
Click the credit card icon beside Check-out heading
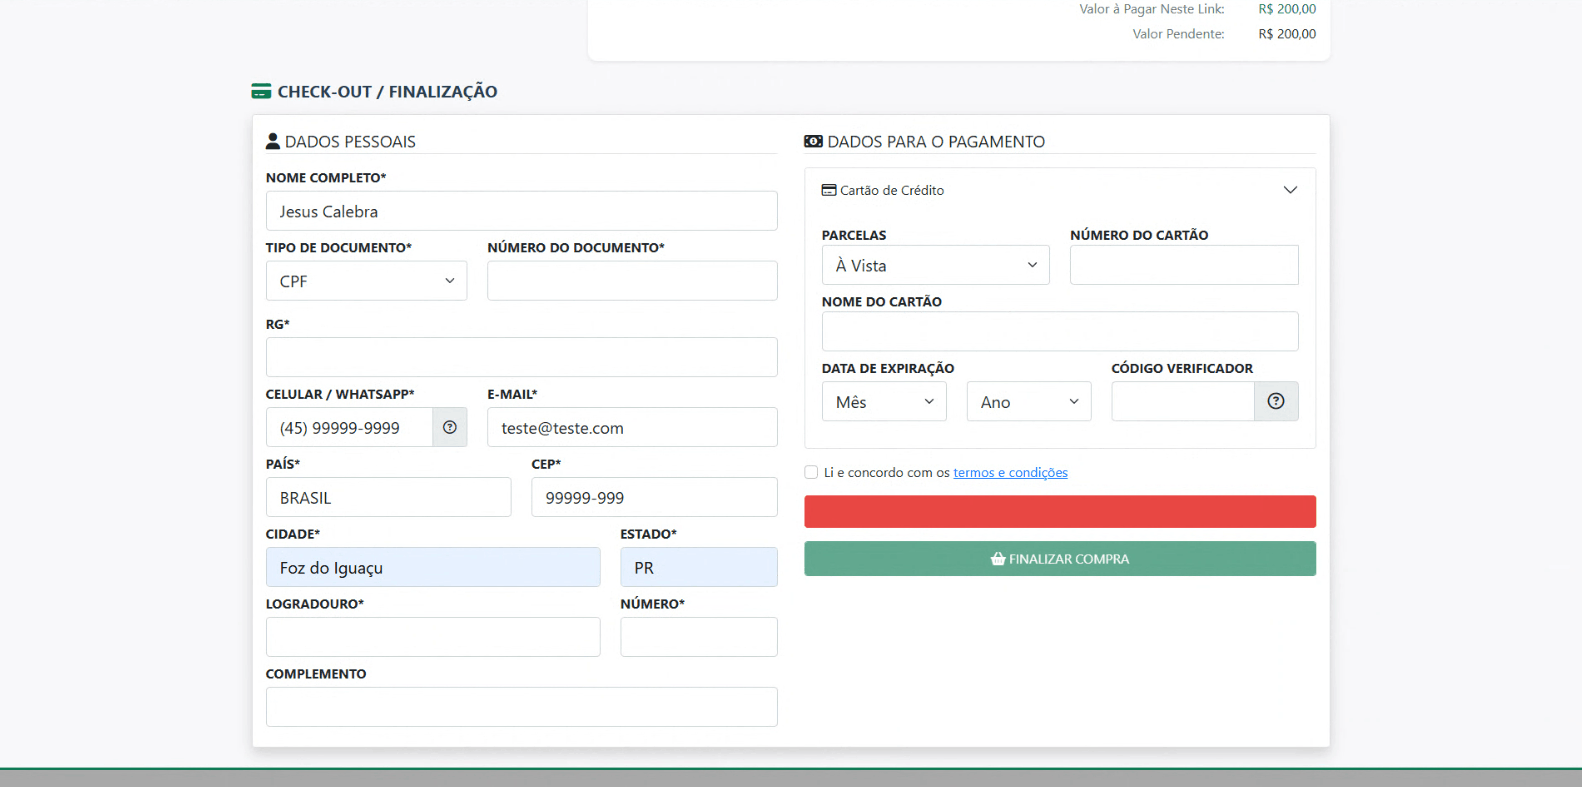click(261, 92)
